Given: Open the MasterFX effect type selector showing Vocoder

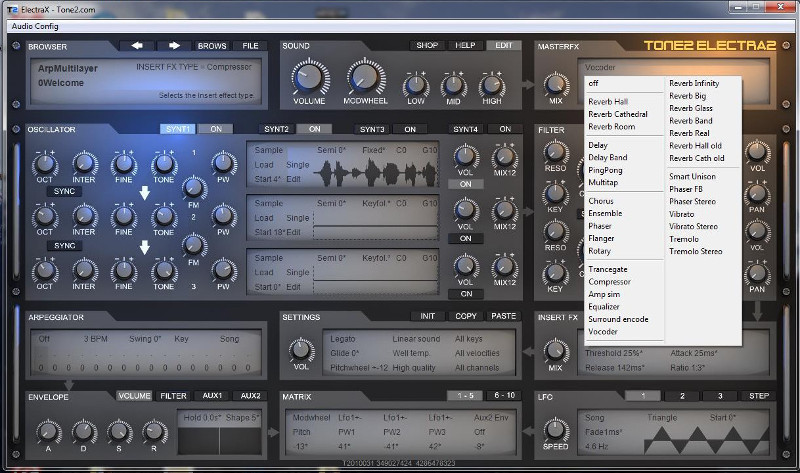Looking at the screenshot, I should [600, 67].
